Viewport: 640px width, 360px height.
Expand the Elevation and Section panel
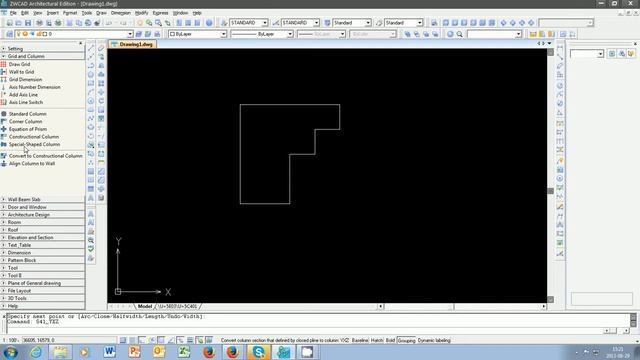pos(42,238)
